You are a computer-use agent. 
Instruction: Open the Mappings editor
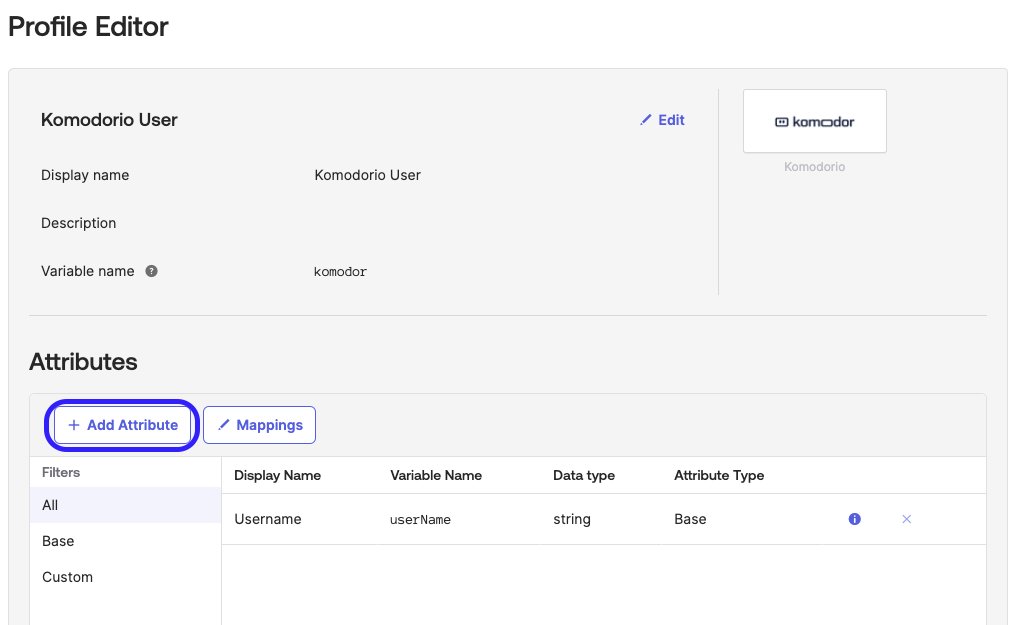[x=259, y=425]
